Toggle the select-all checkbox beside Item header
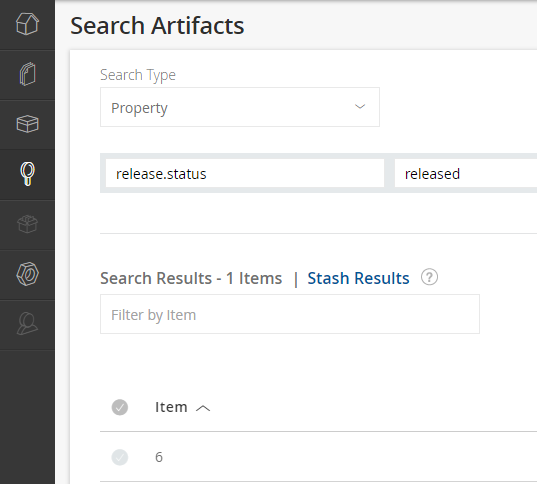Image resolution: width=537 pixels, height=484 pixels. 120,407
